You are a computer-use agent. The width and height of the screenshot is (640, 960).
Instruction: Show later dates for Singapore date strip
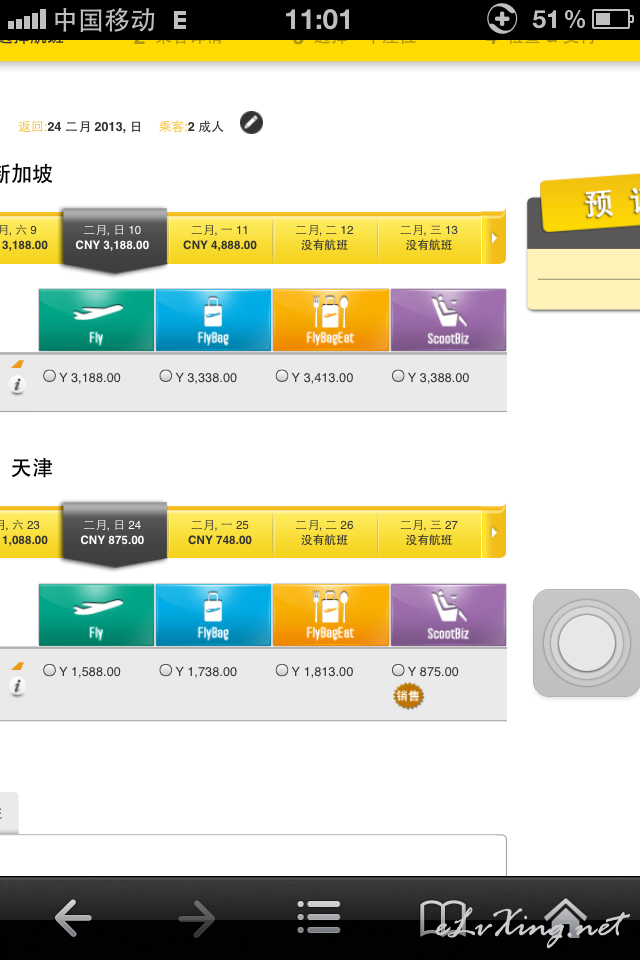pyautogui.click(x=494, y=238)
